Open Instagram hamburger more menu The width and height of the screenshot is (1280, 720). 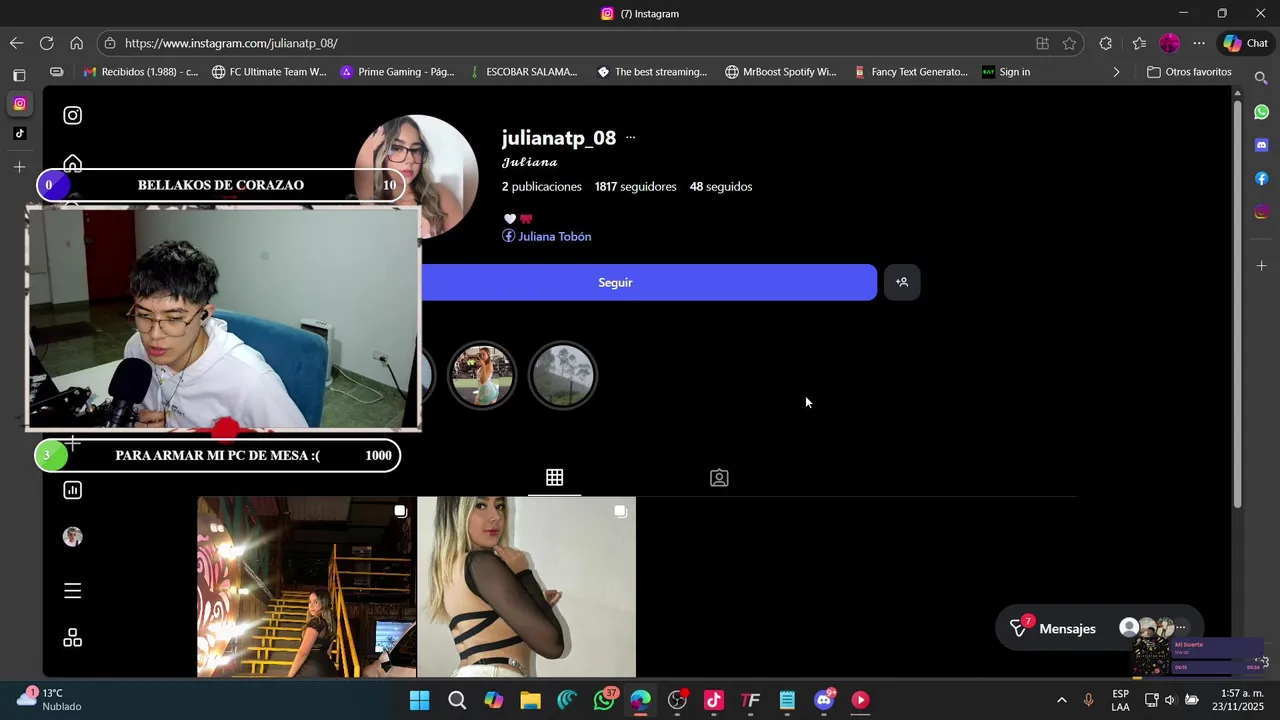click(x=72, y=591)
